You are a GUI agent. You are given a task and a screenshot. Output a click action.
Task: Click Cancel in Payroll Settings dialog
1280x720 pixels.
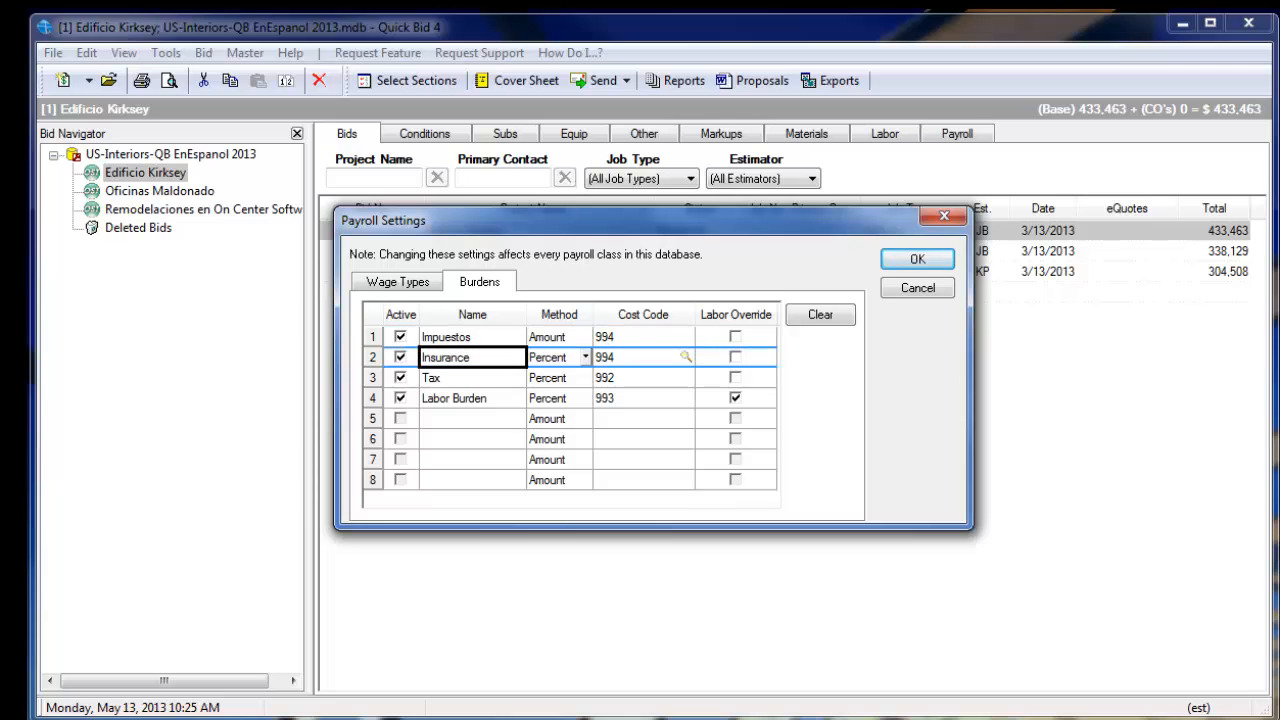coord(918,288)
